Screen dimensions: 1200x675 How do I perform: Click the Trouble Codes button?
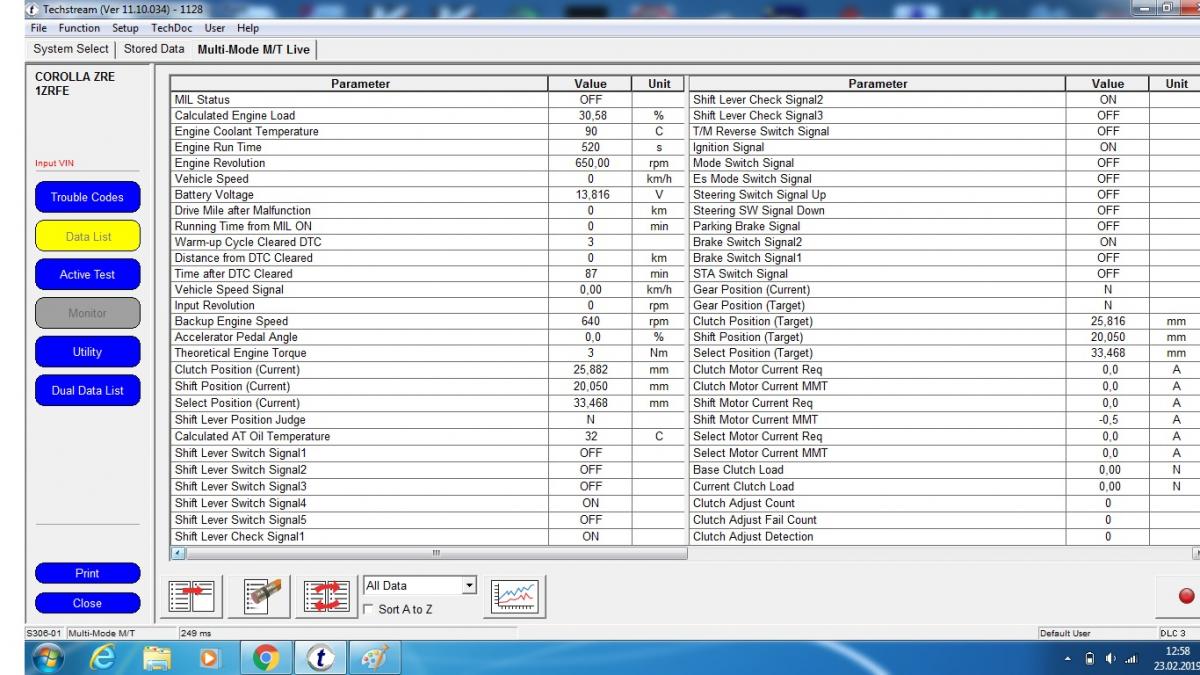(x=87, y=197)
